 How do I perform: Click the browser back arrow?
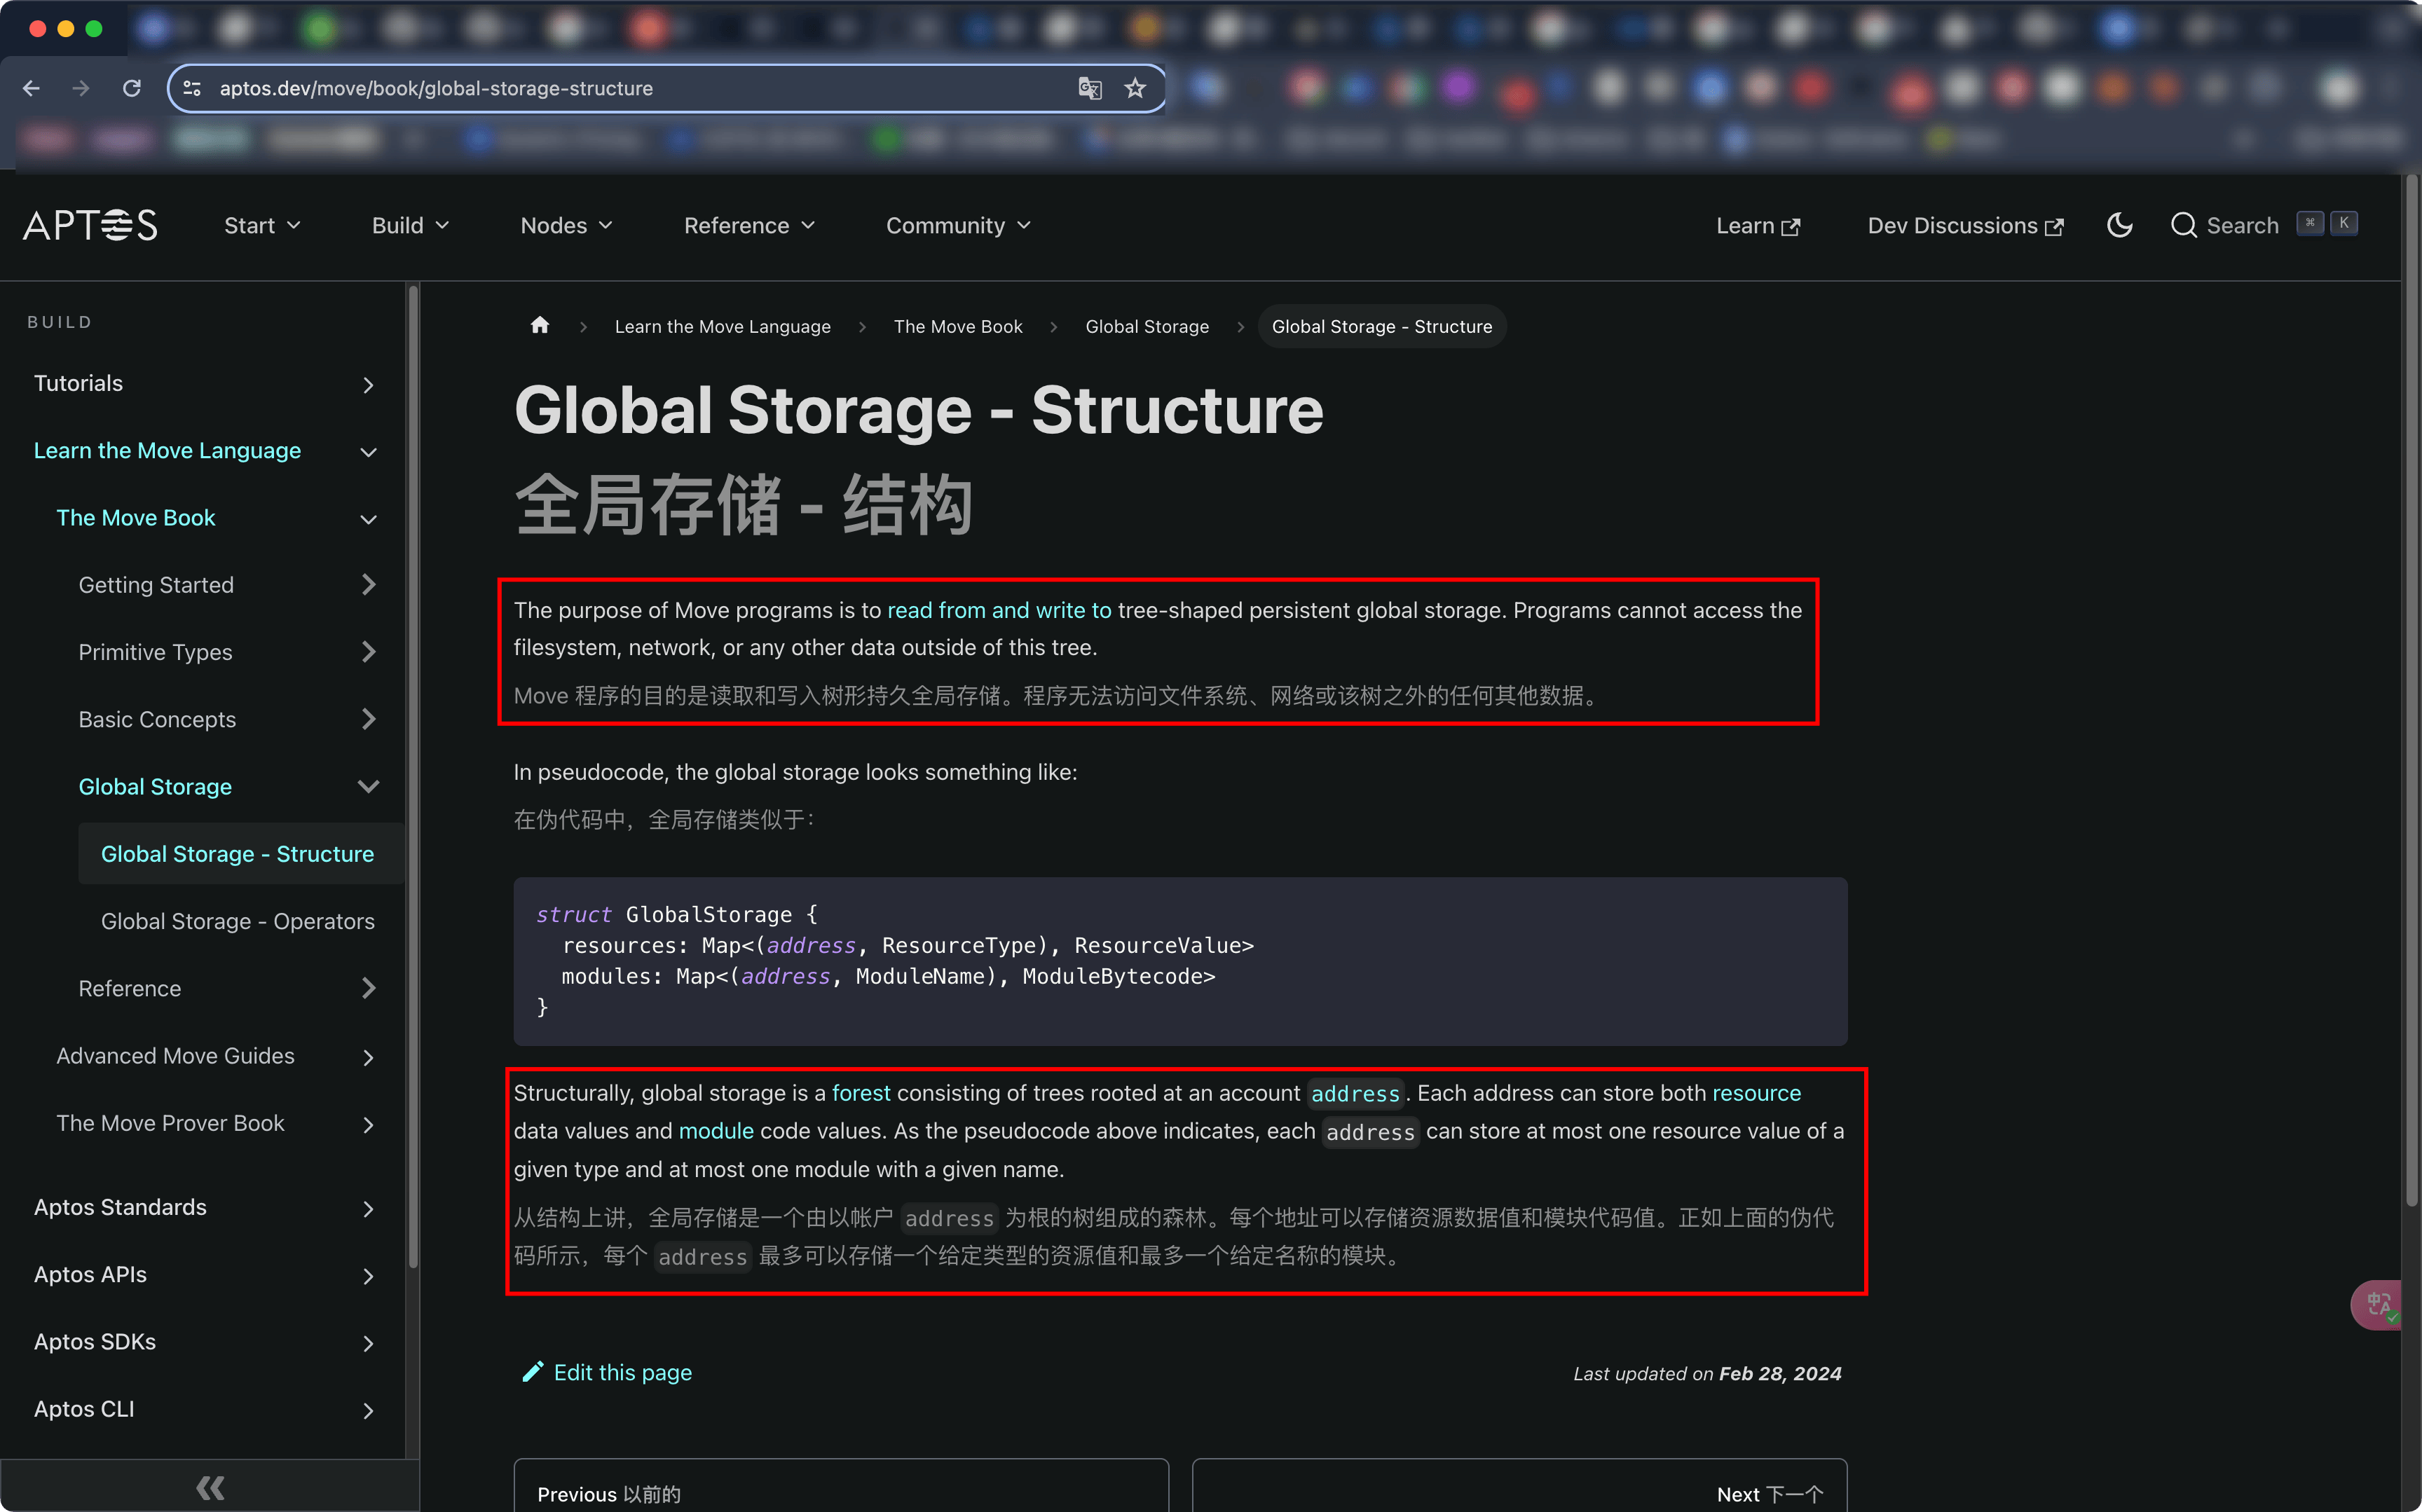[x=31, y=88]
